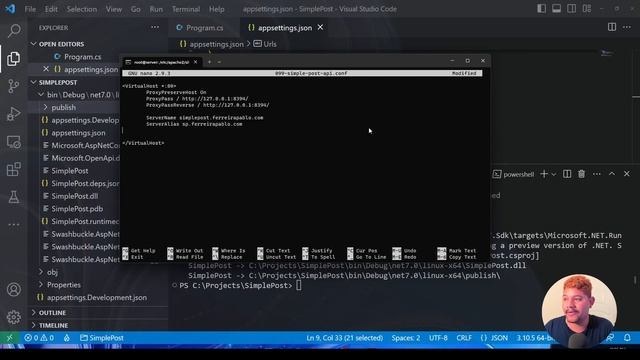640x360 pixels.
Task: Open the File menu
Action: coord(30,9)
